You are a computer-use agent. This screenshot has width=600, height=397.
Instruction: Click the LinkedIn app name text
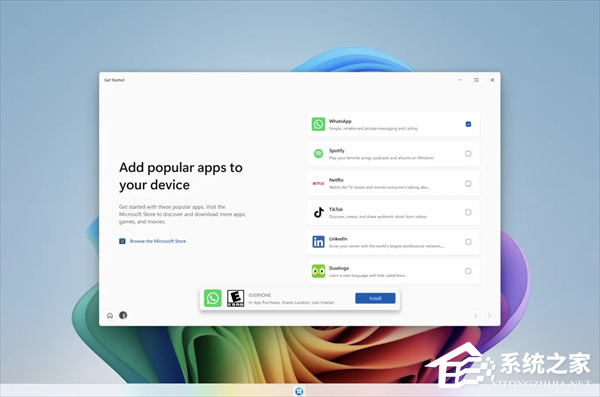[338, 239]
